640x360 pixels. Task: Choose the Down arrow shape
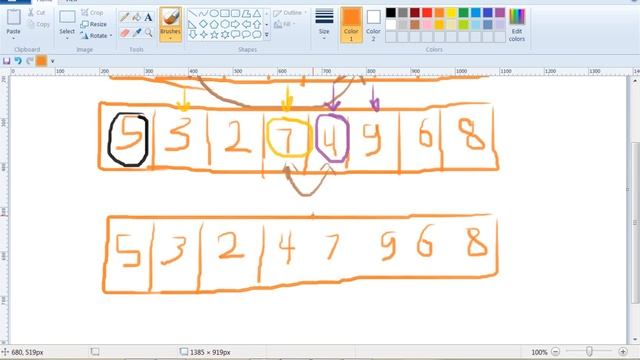[x=192, y=35]
